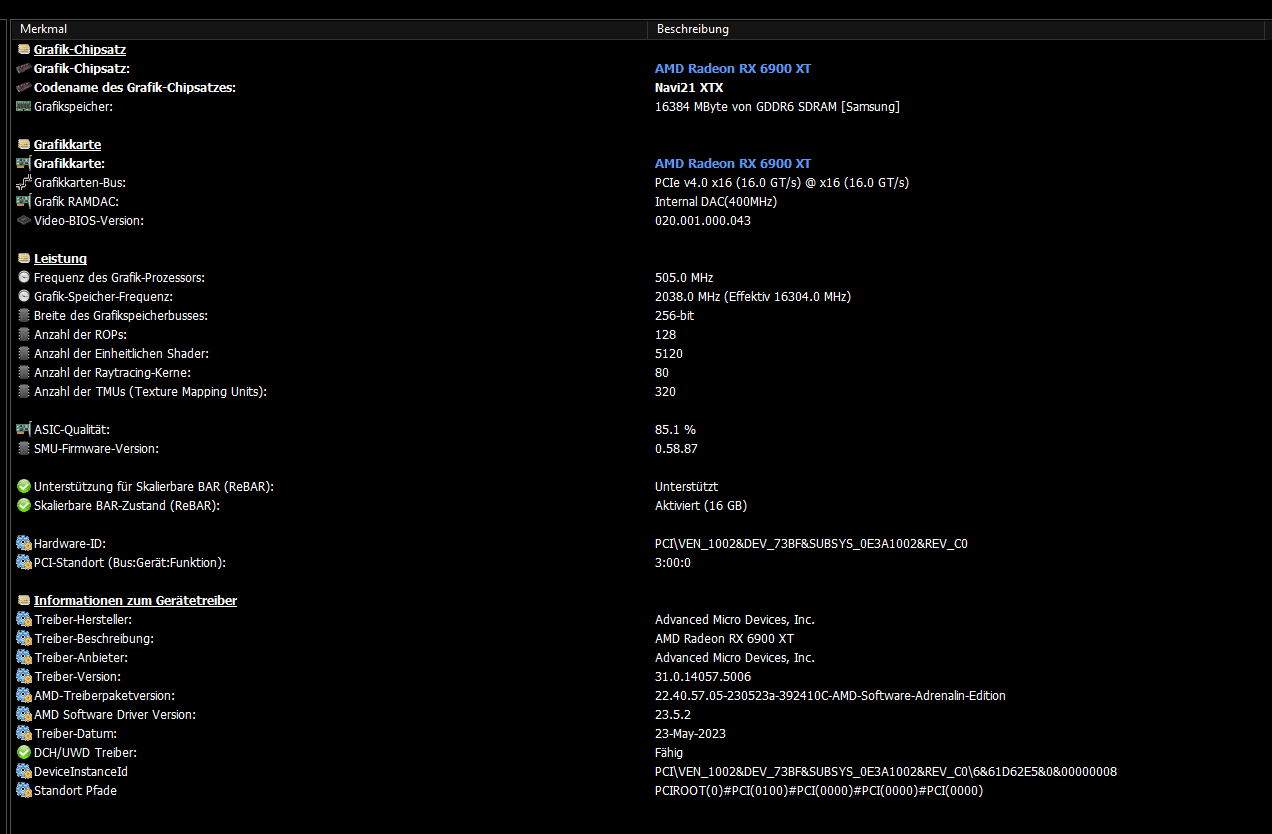Screen dimensions: 1272x834
Task: Open the blue Grafik-Chipsatz AMD Radeon link
Action: (732, 68)
